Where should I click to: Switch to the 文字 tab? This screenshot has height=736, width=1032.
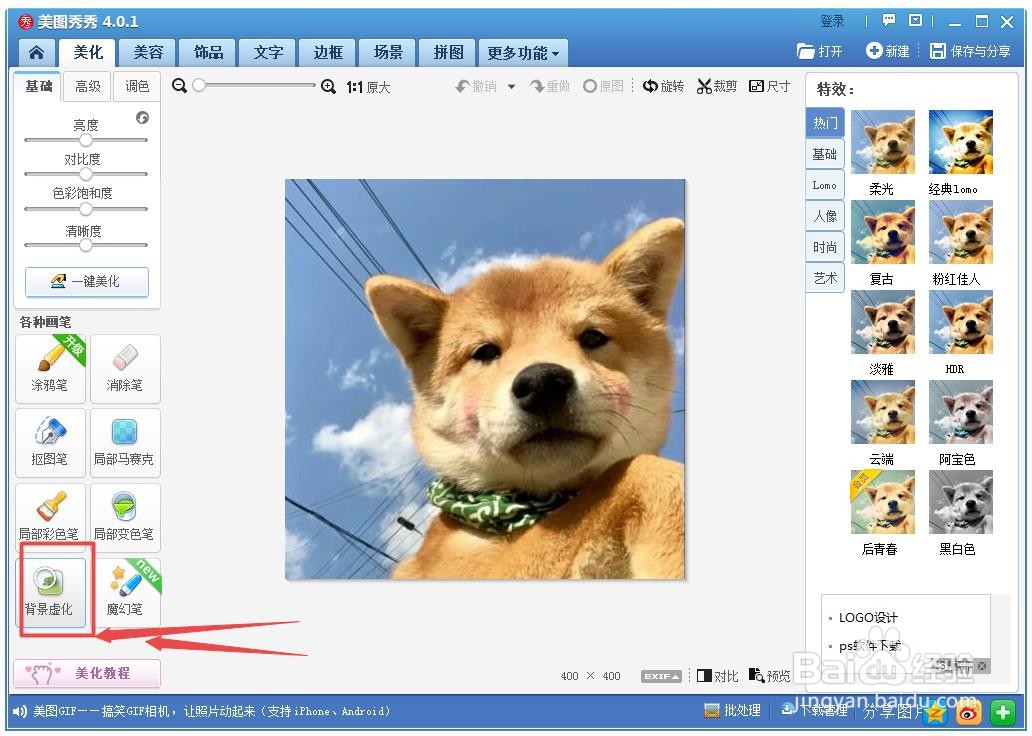point(269,53)
